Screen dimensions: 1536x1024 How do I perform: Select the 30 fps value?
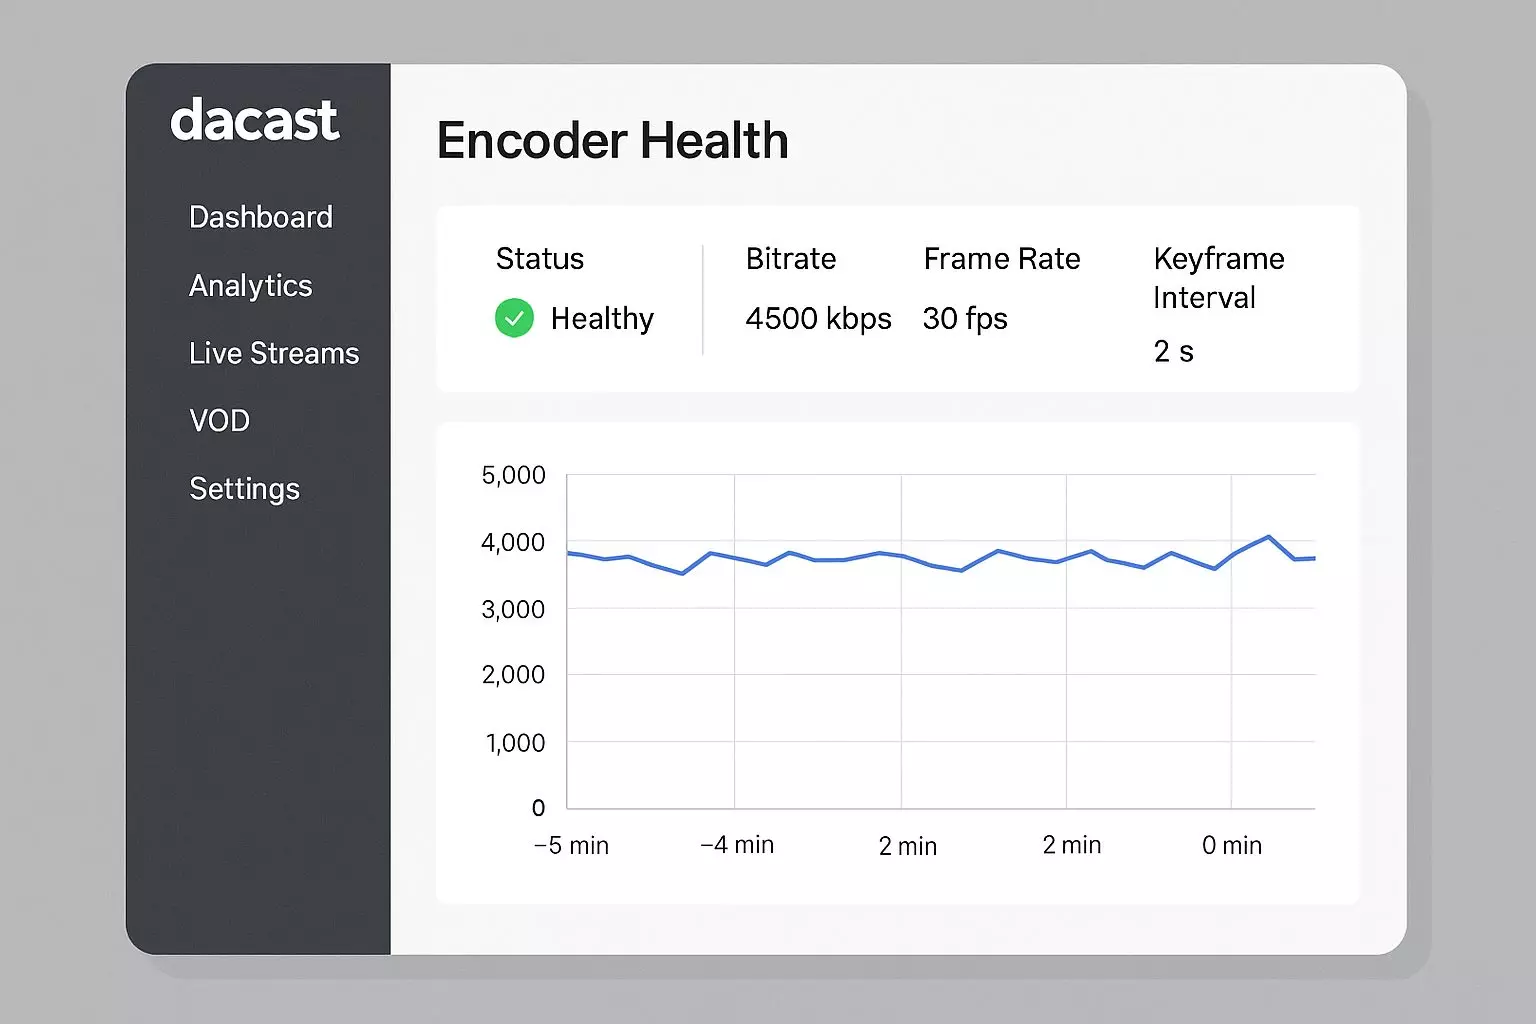pyautogui.click(x=965, y=319)
